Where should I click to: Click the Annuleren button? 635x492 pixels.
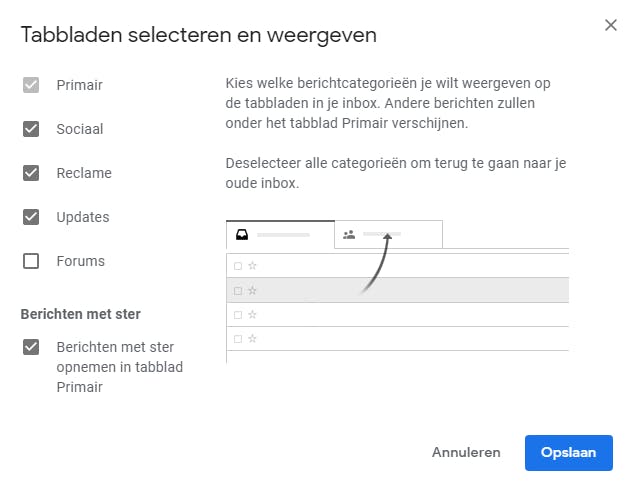pos(466,452)
